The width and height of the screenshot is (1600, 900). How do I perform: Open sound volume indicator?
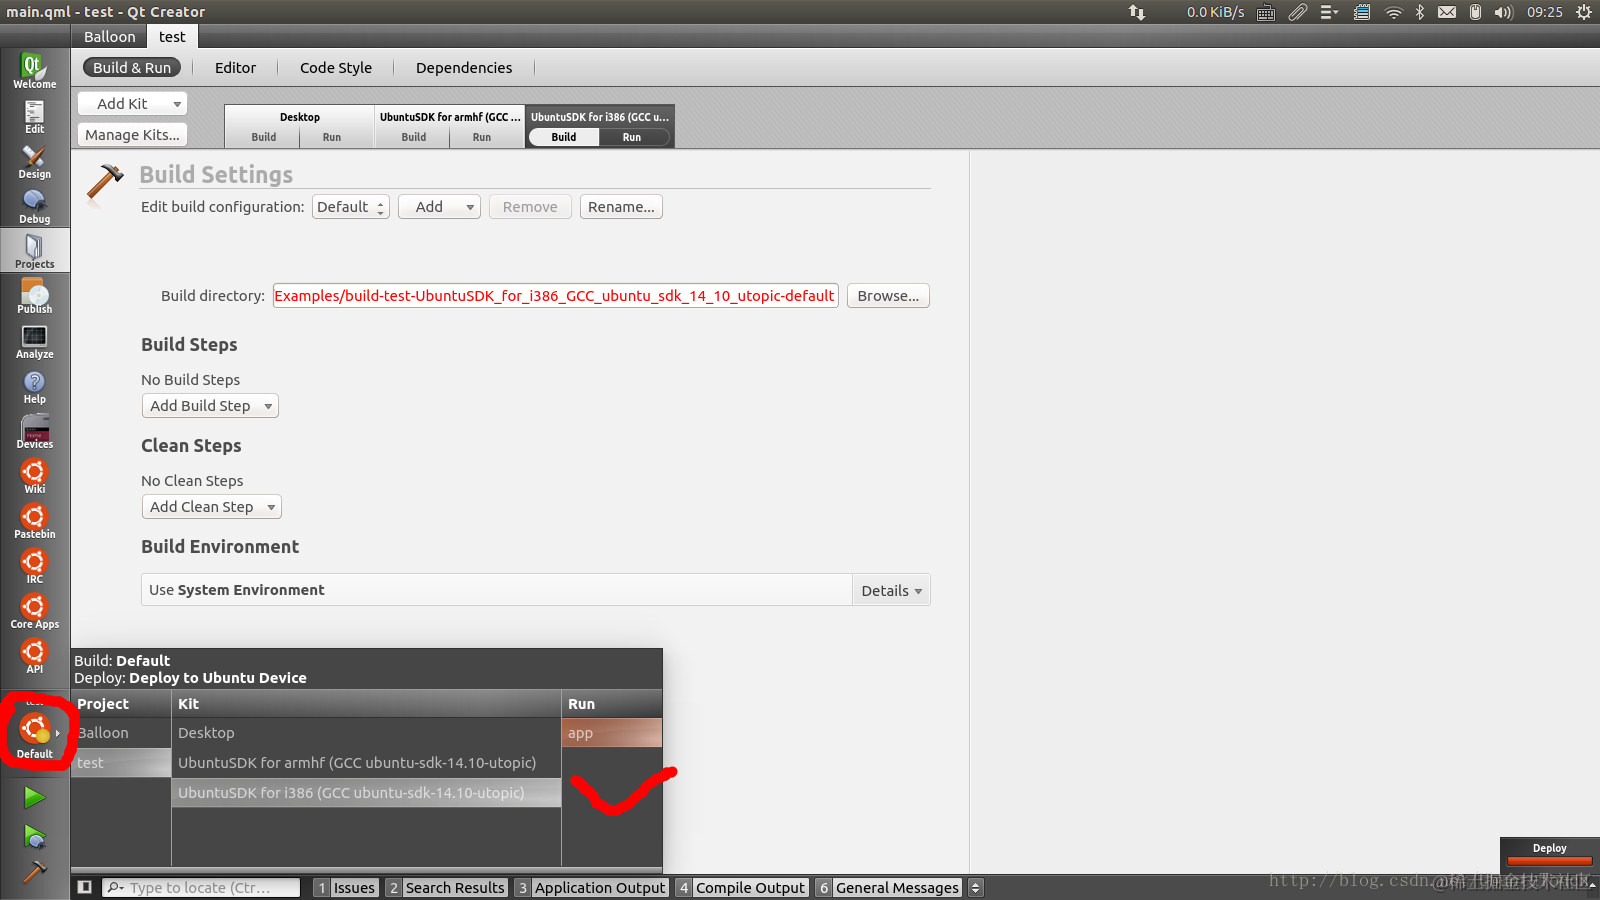coord(1503,12)
